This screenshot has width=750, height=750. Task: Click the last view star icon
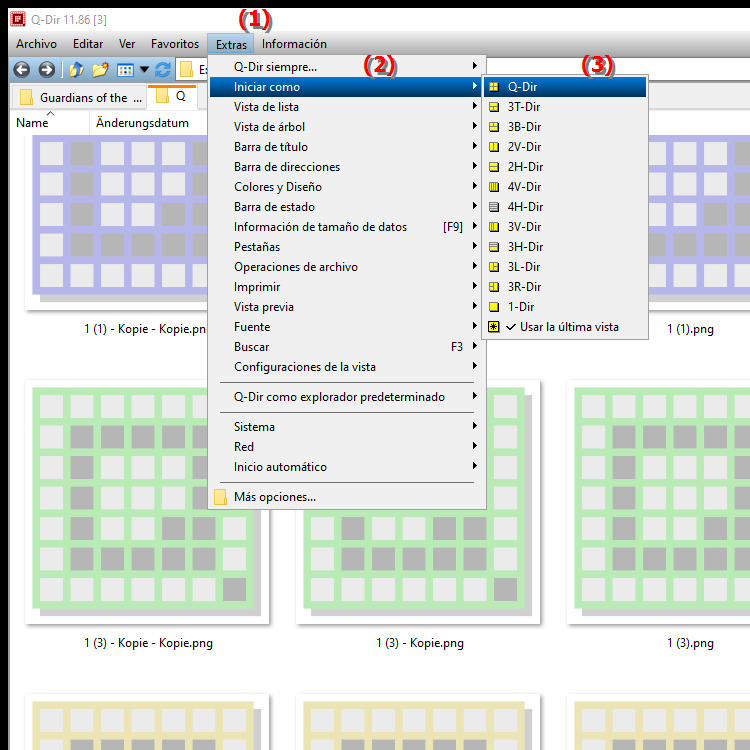[x=494, y=327]
